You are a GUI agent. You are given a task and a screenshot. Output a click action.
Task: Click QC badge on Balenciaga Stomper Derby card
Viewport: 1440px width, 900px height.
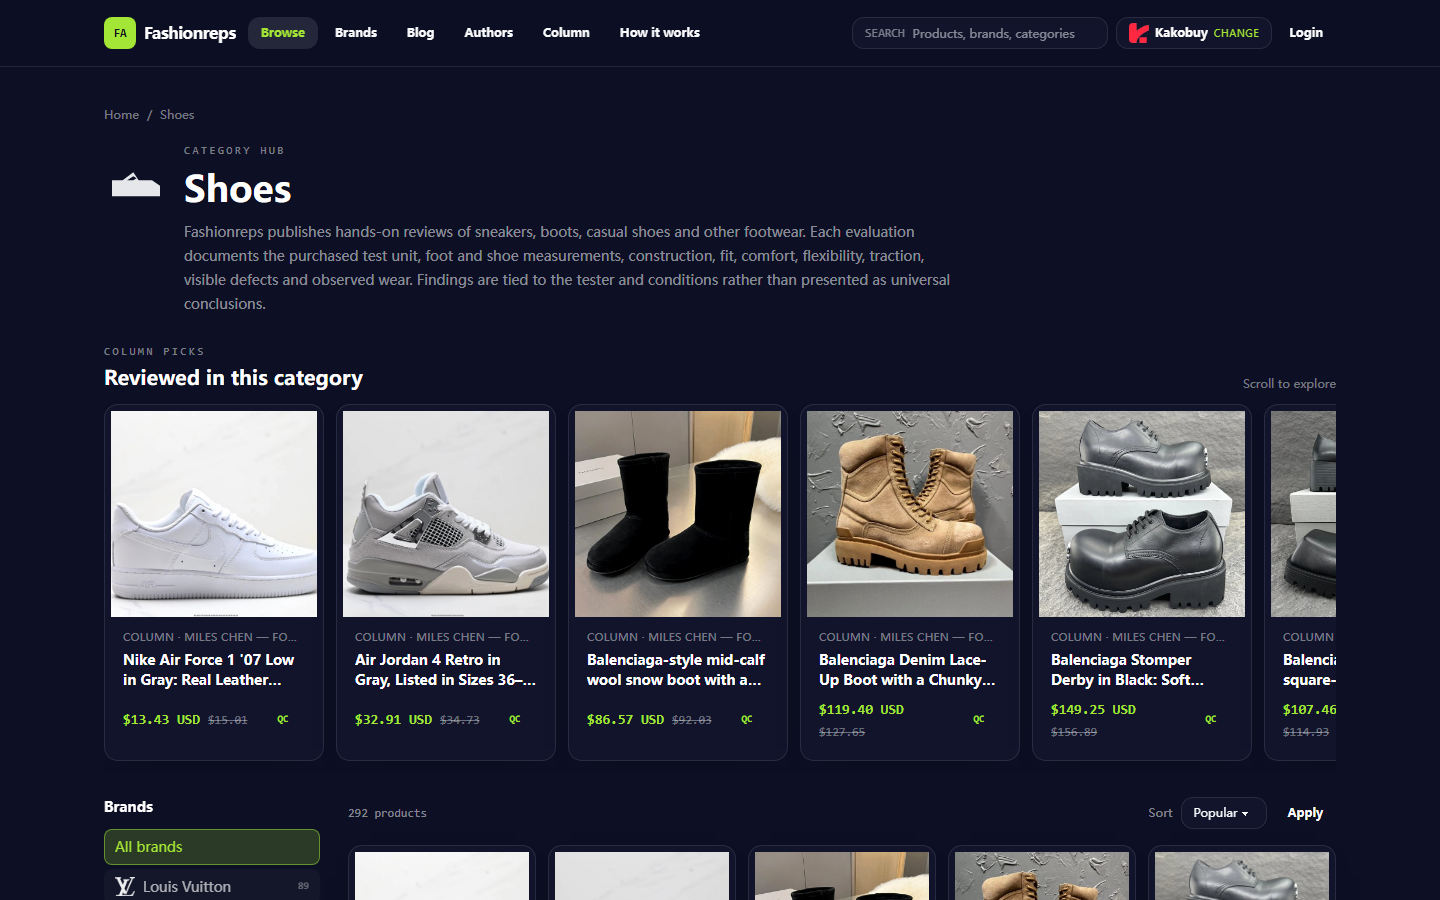[x=1211, y=719]
